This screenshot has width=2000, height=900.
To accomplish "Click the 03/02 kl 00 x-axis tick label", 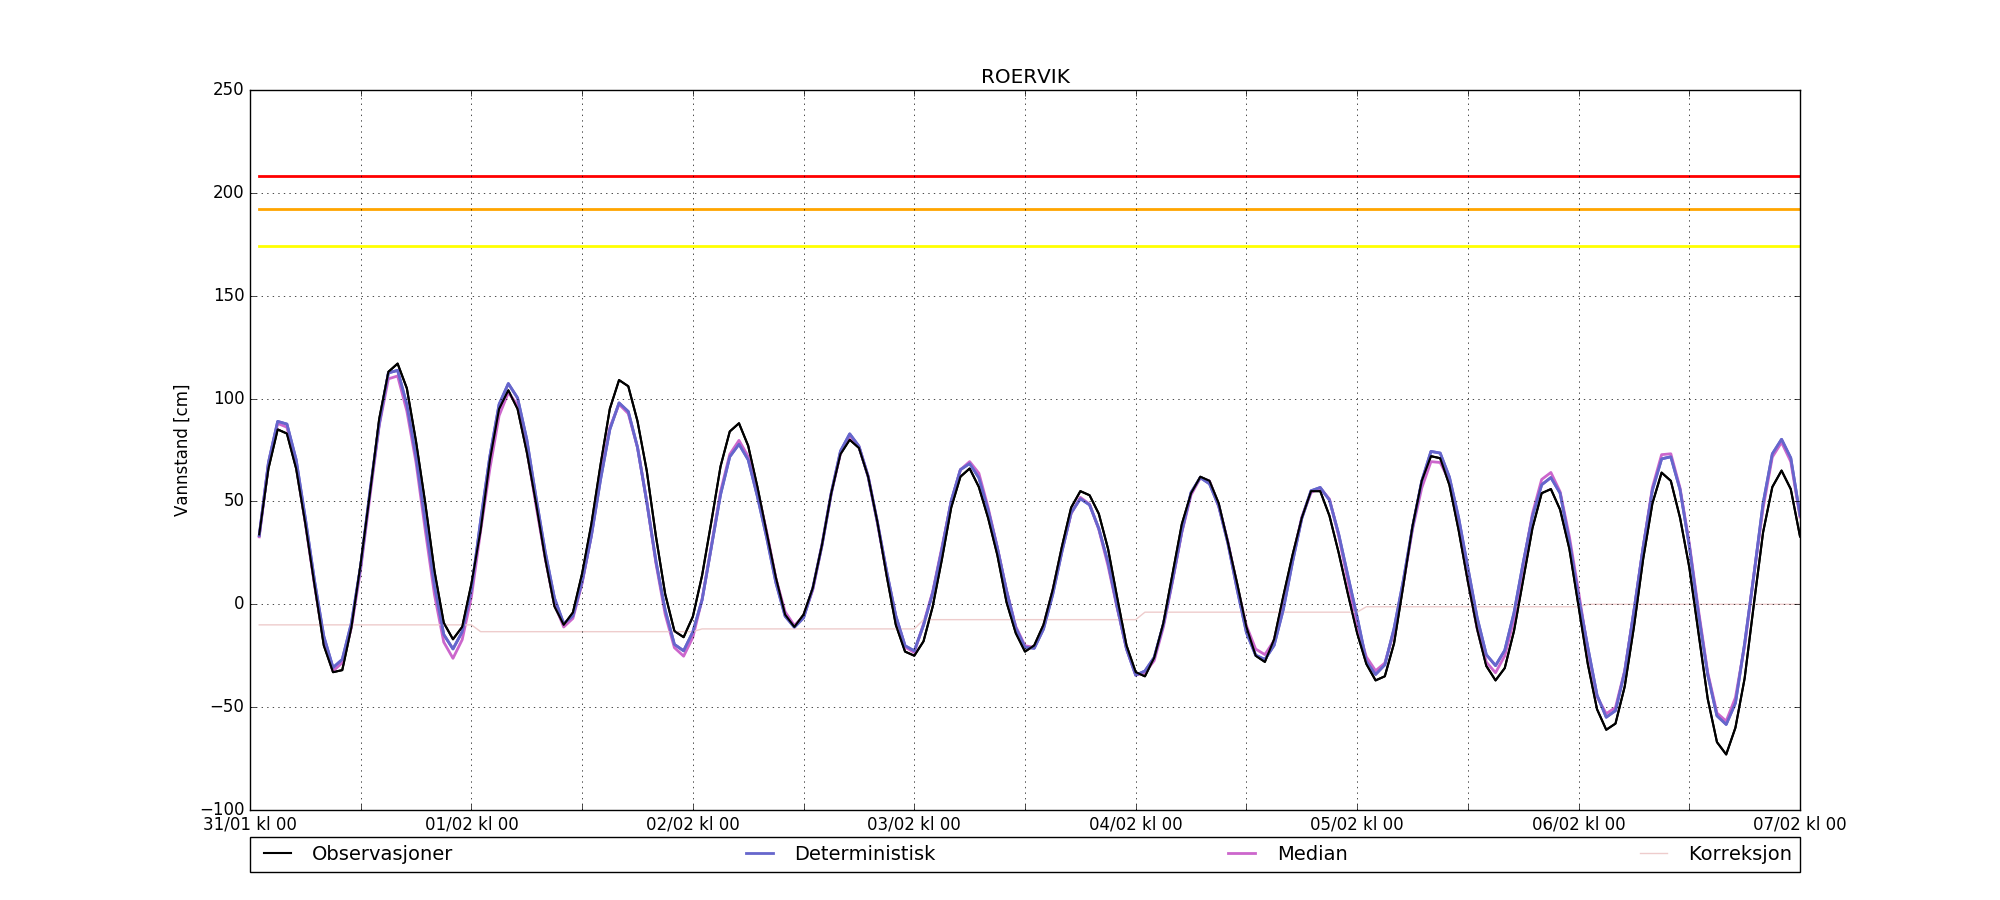I will tap(914, 825).
